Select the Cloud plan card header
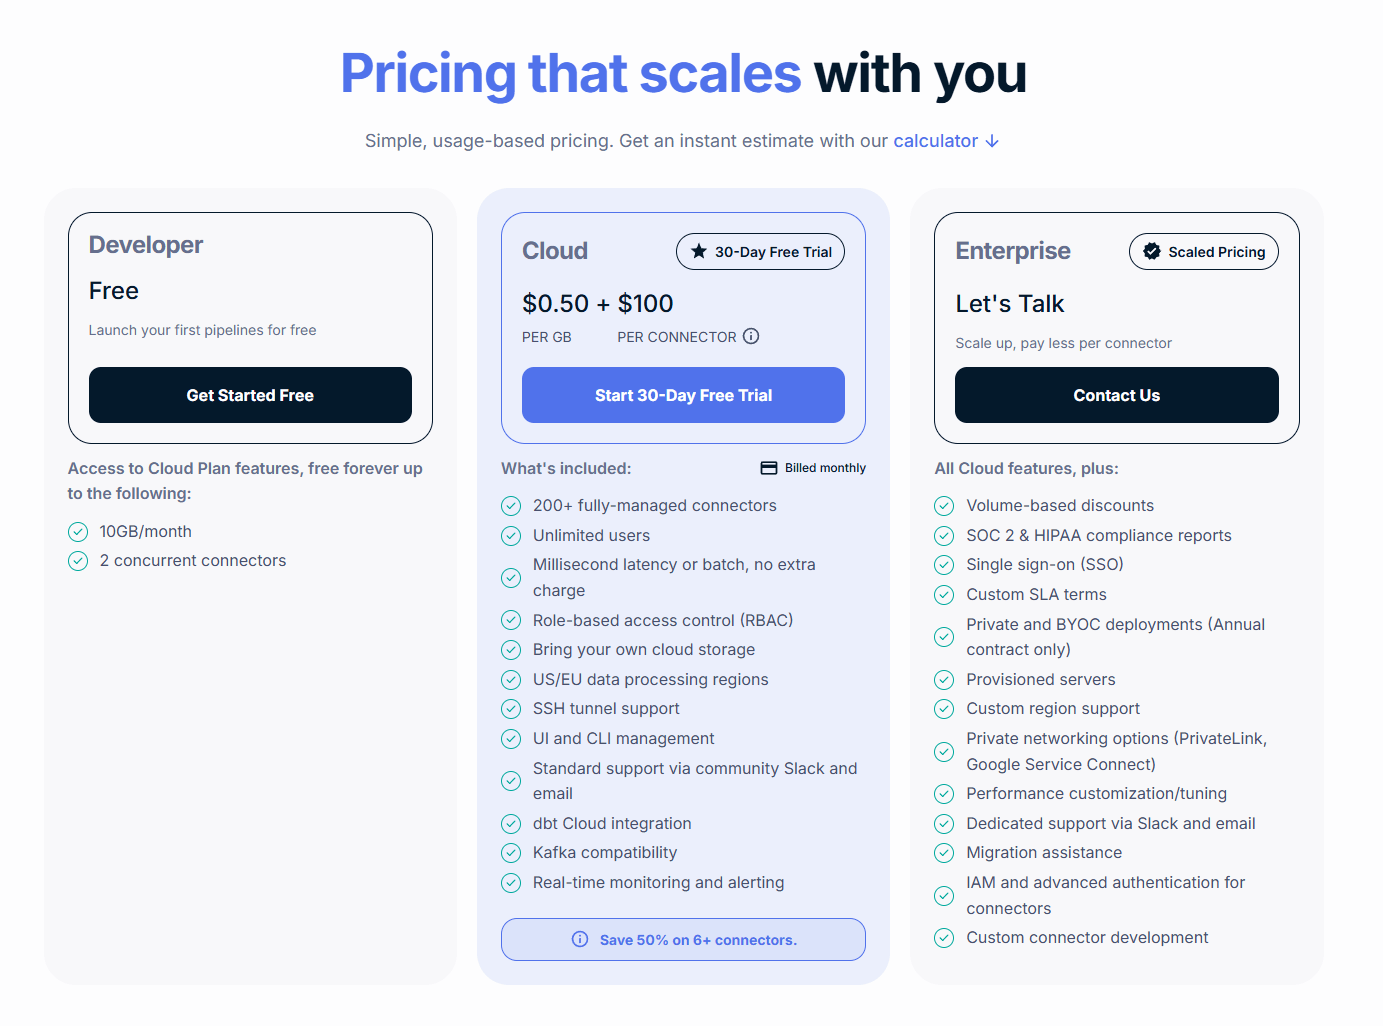The width and height of the screenshot is (1383, 1026). [x=554, y=251]
